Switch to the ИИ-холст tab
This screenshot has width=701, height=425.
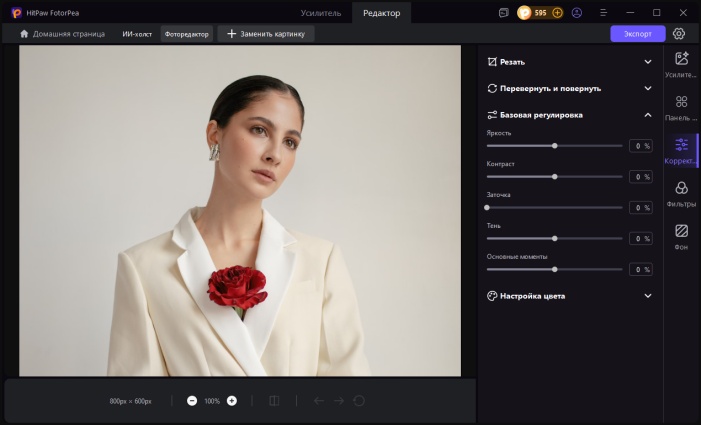pyautogui.click(x=137, y=33)
